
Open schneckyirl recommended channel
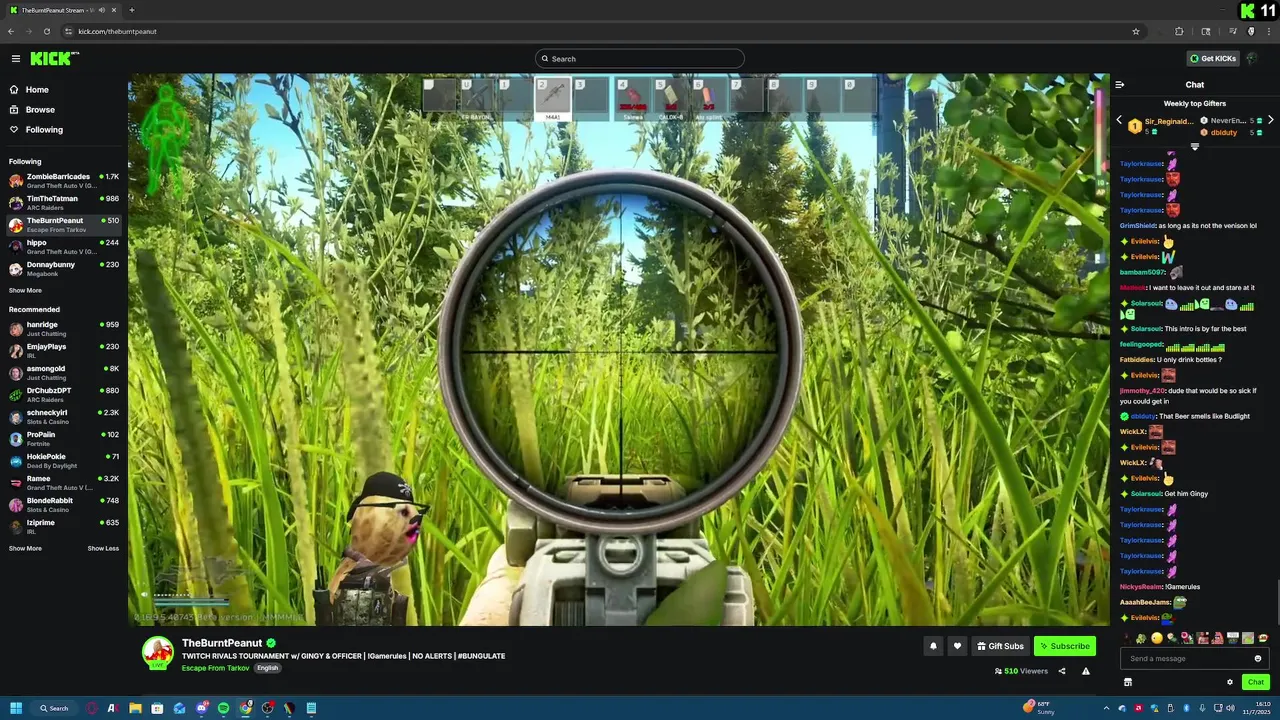point(63,417)
